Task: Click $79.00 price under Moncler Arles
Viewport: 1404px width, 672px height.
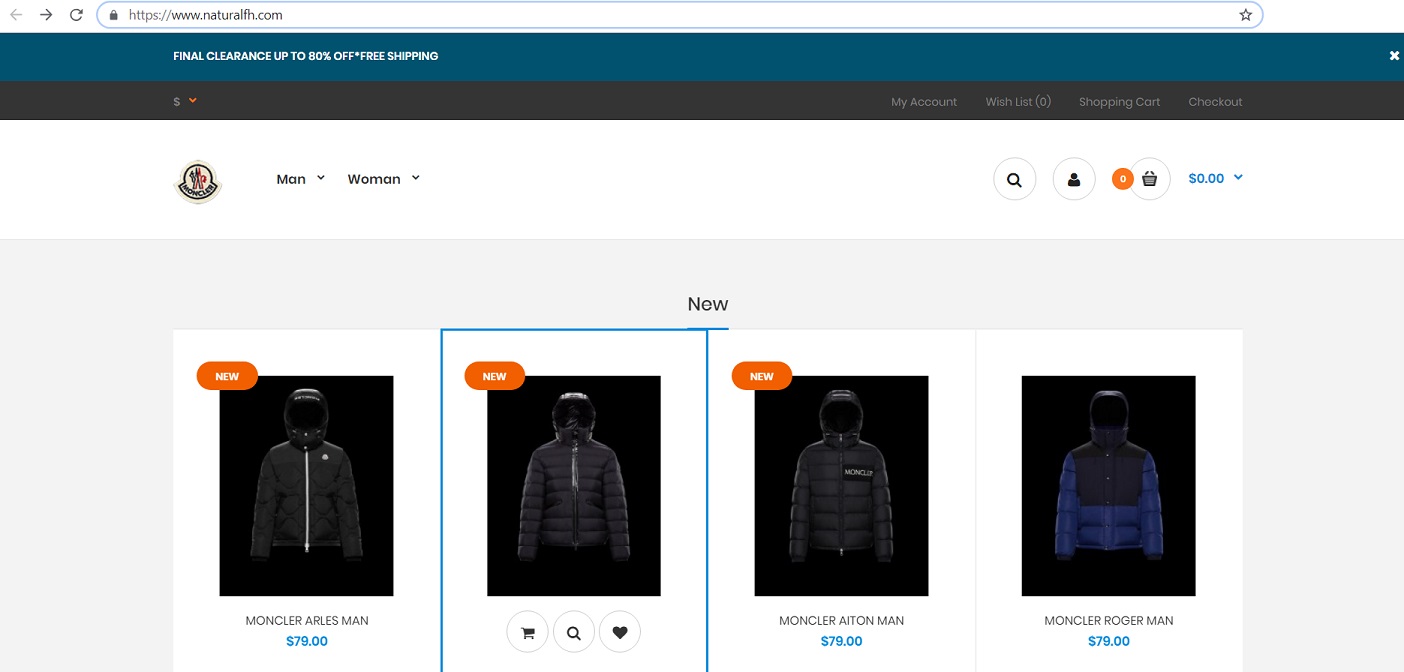Action: [307, 641]
